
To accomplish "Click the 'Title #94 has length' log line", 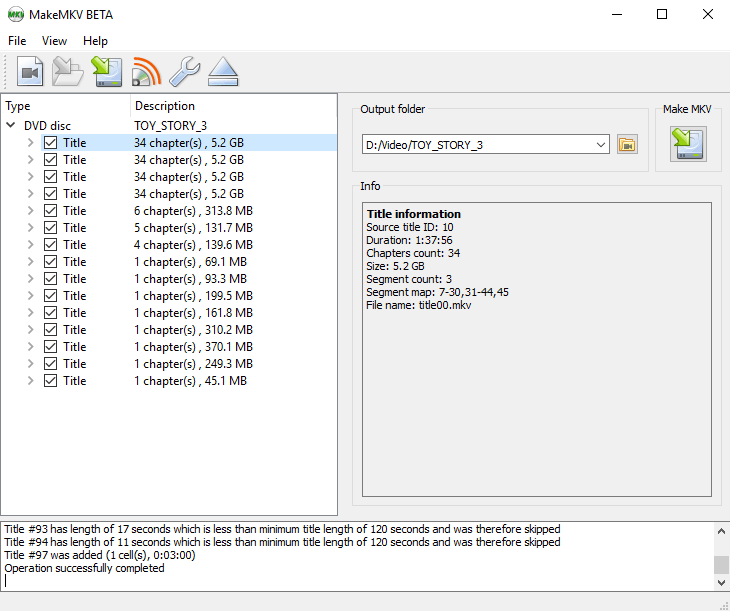I will tap(282, 542).
